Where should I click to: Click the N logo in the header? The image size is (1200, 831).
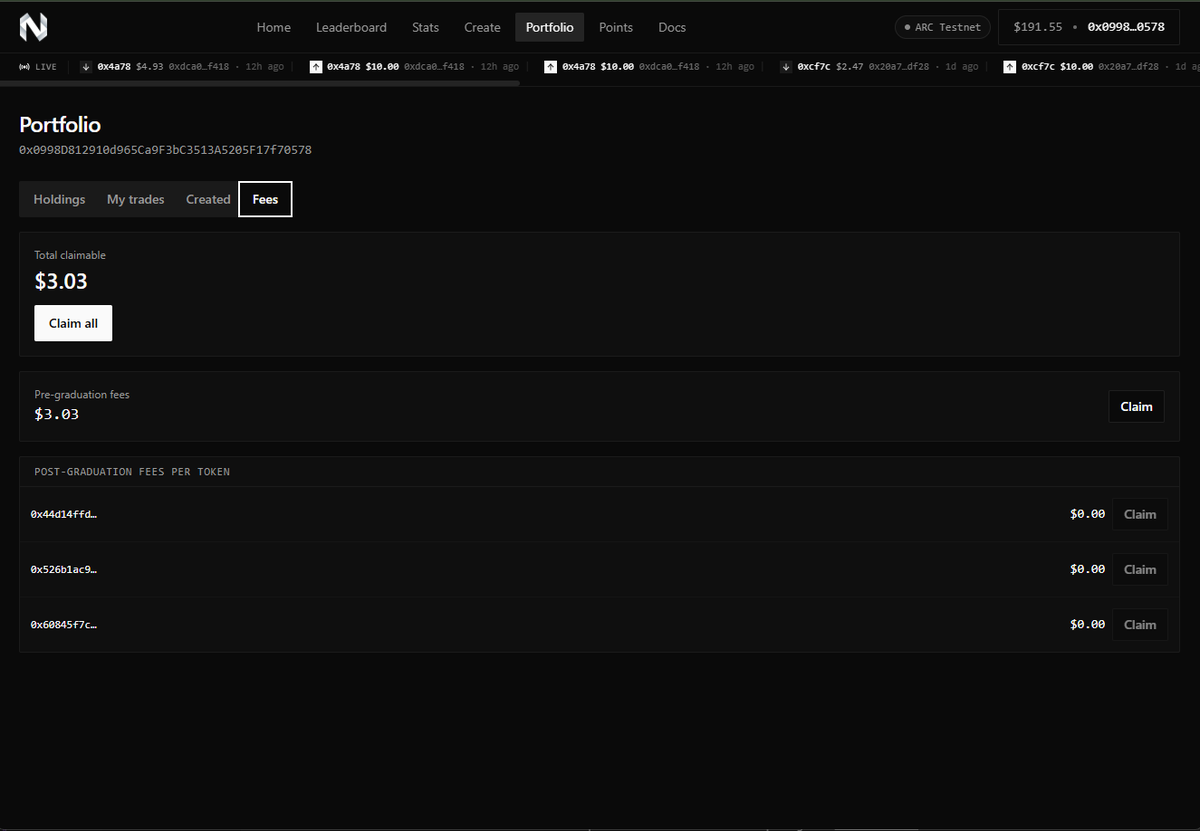click(x=34, y=27)
